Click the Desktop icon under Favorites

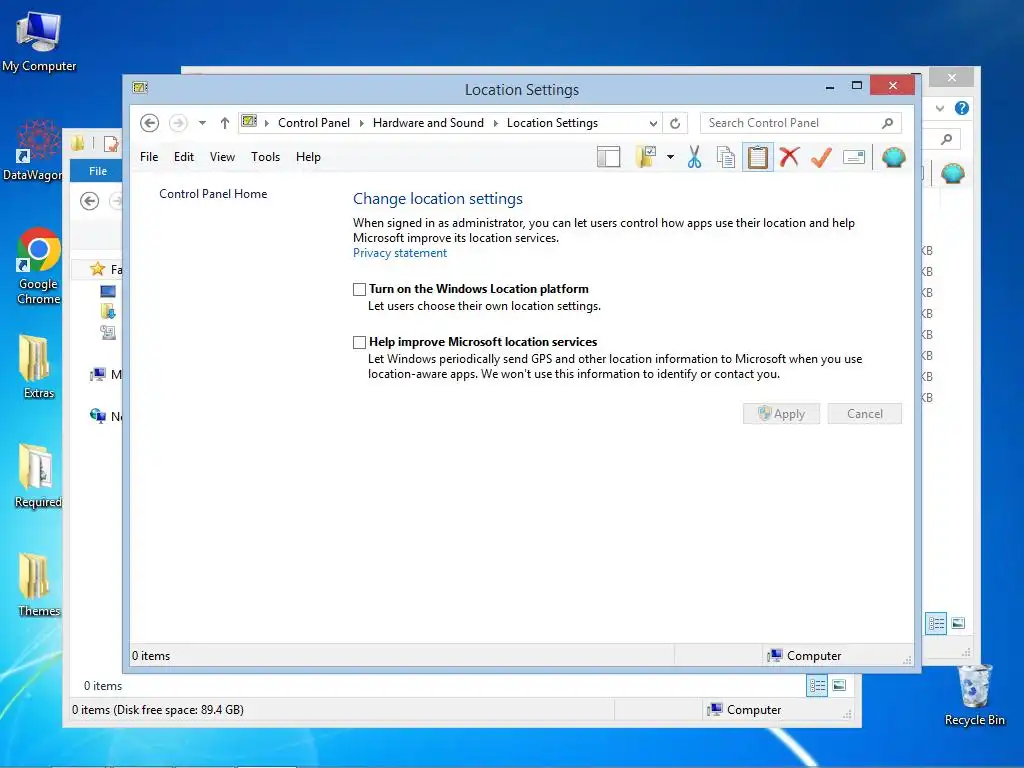point(108,291)
